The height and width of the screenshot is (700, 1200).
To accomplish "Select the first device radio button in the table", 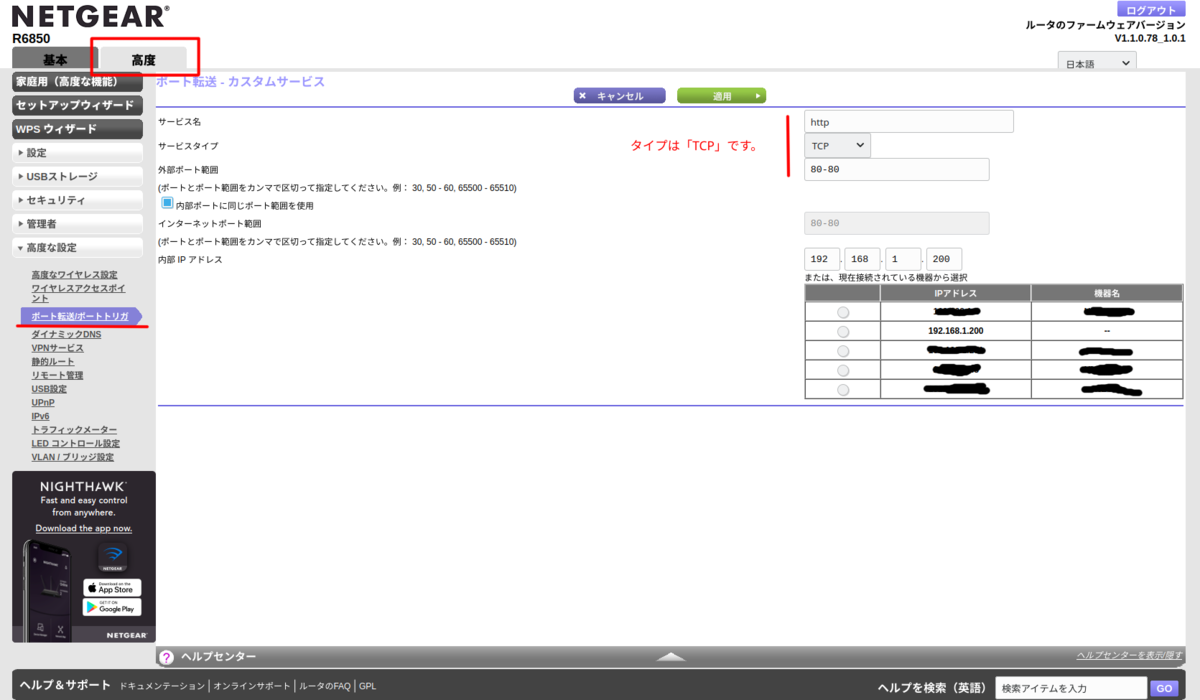I will point(843,312).
